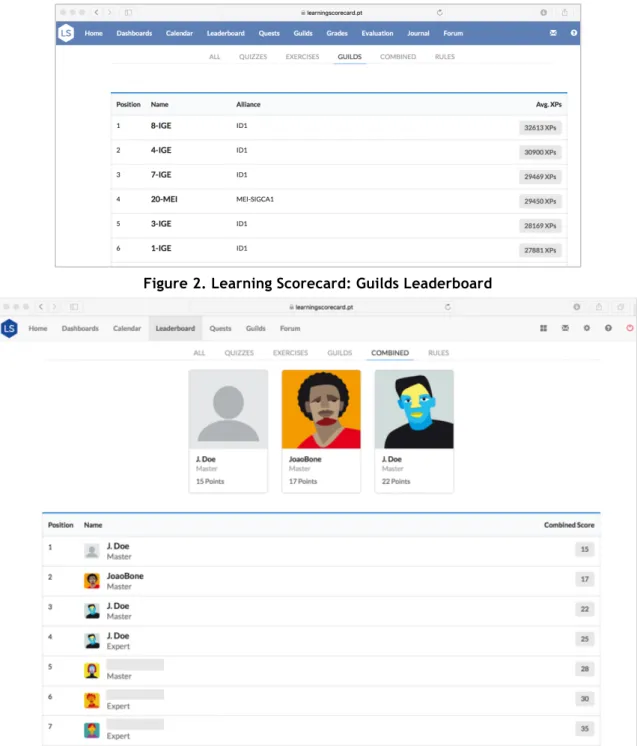637x746 pixels.
Task: Select the QUIZZES tab in the upper Guilds window
Action: pyautogui.click(x=253, y=57)
